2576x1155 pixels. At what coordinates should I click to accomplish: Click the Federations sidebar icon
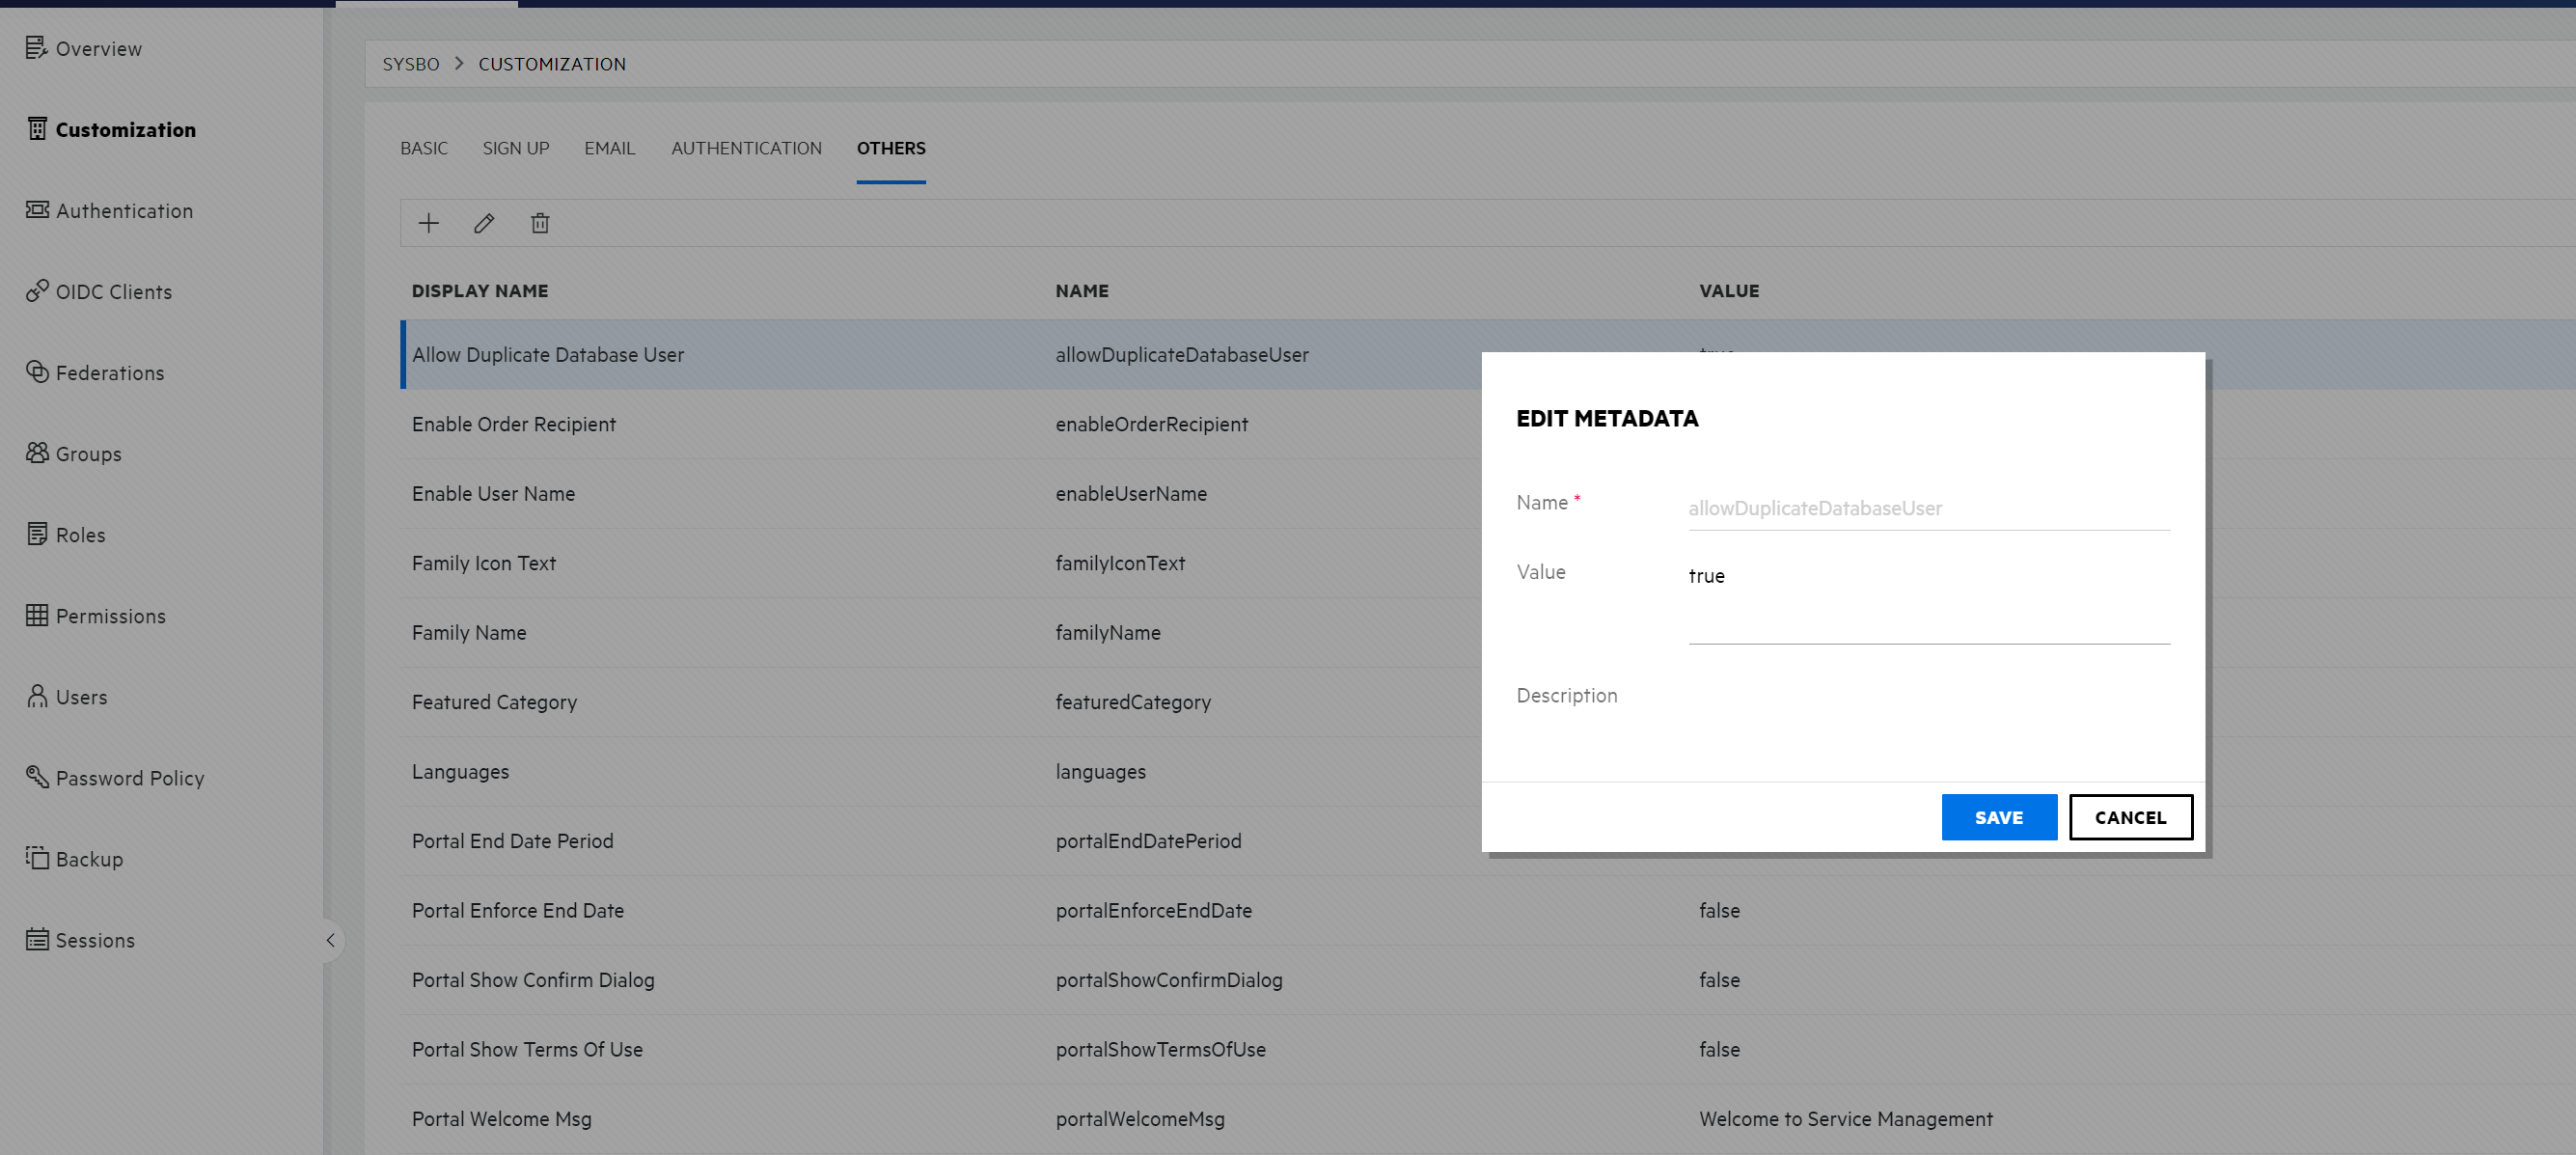37,372
